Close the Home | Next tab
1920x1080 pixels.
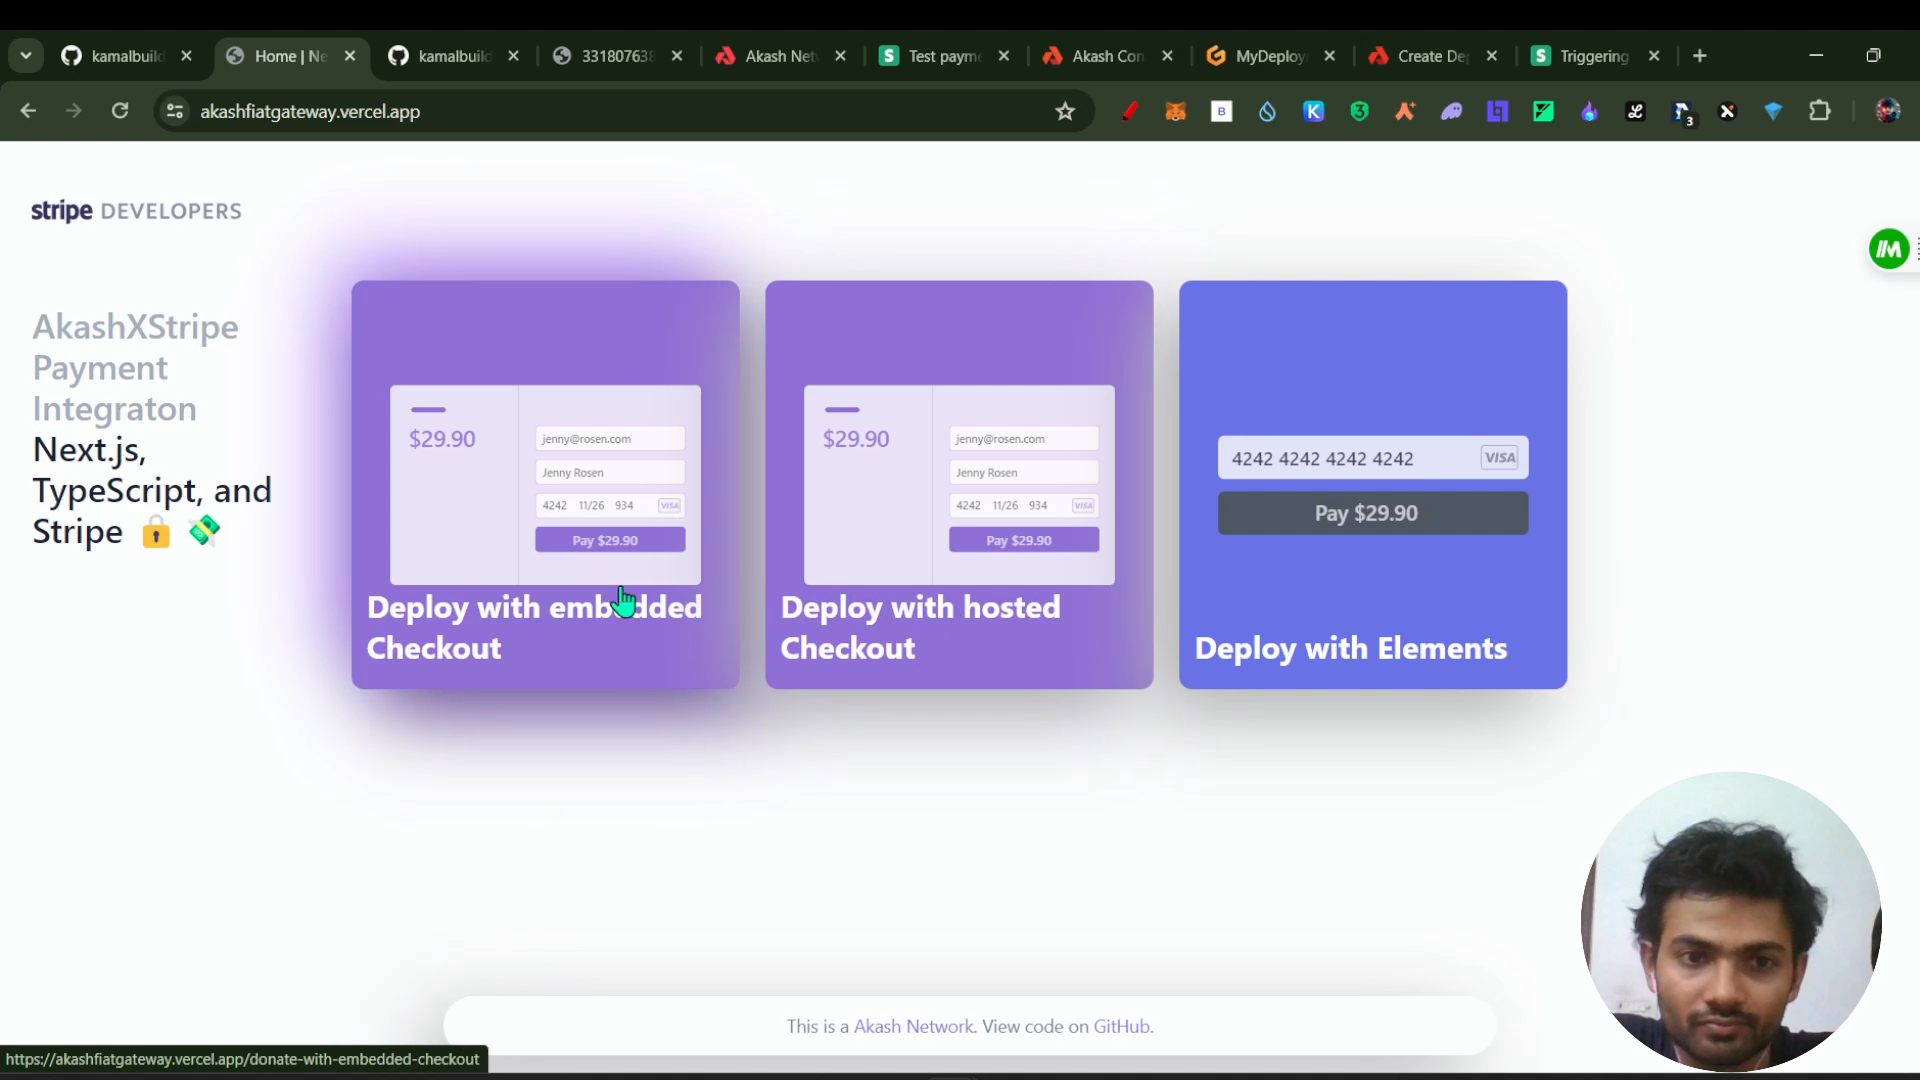[350, 56]
